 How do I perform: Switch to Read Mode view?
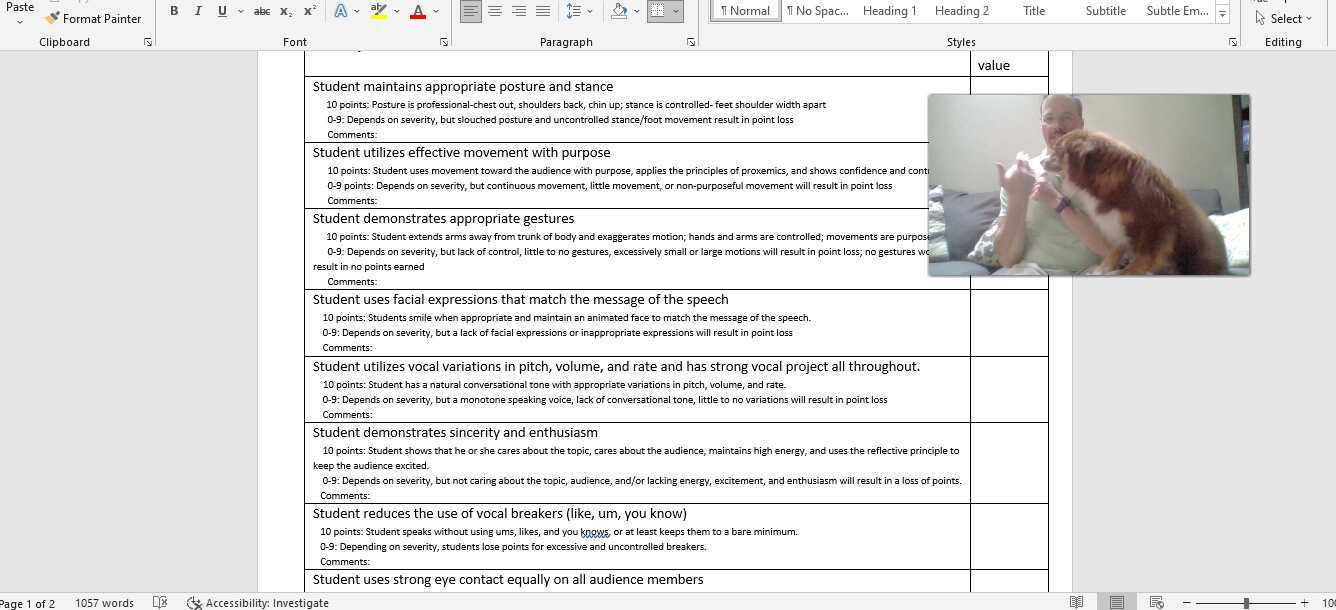(1076, 602)
